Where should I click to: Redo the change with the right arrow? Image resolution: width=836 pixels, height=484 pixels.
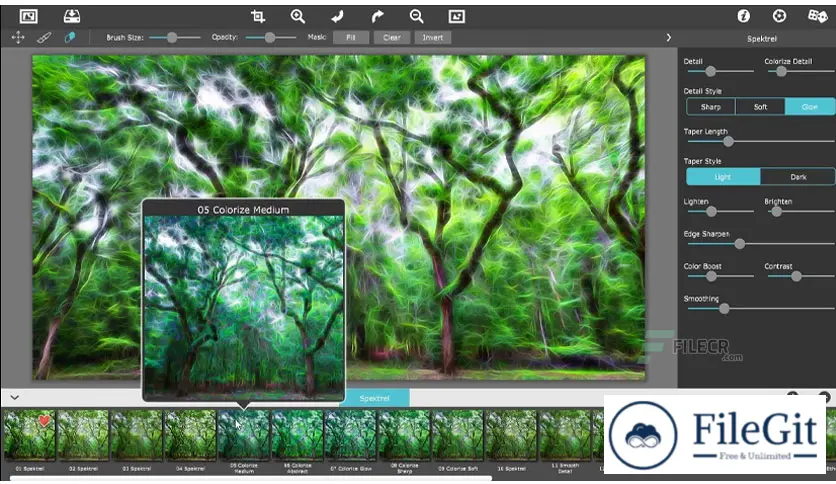tap(377, 17)
